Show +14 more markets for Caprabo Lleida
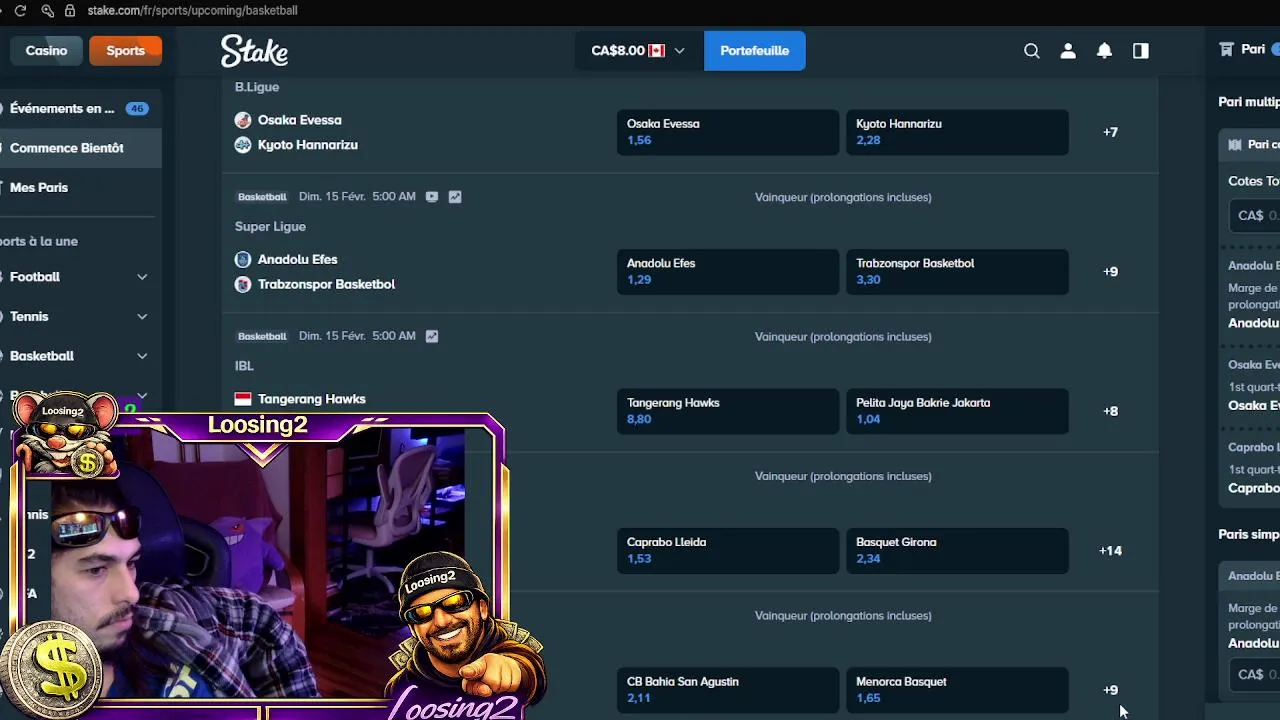The image size is (1280, 720). [x=1110, y=551]
